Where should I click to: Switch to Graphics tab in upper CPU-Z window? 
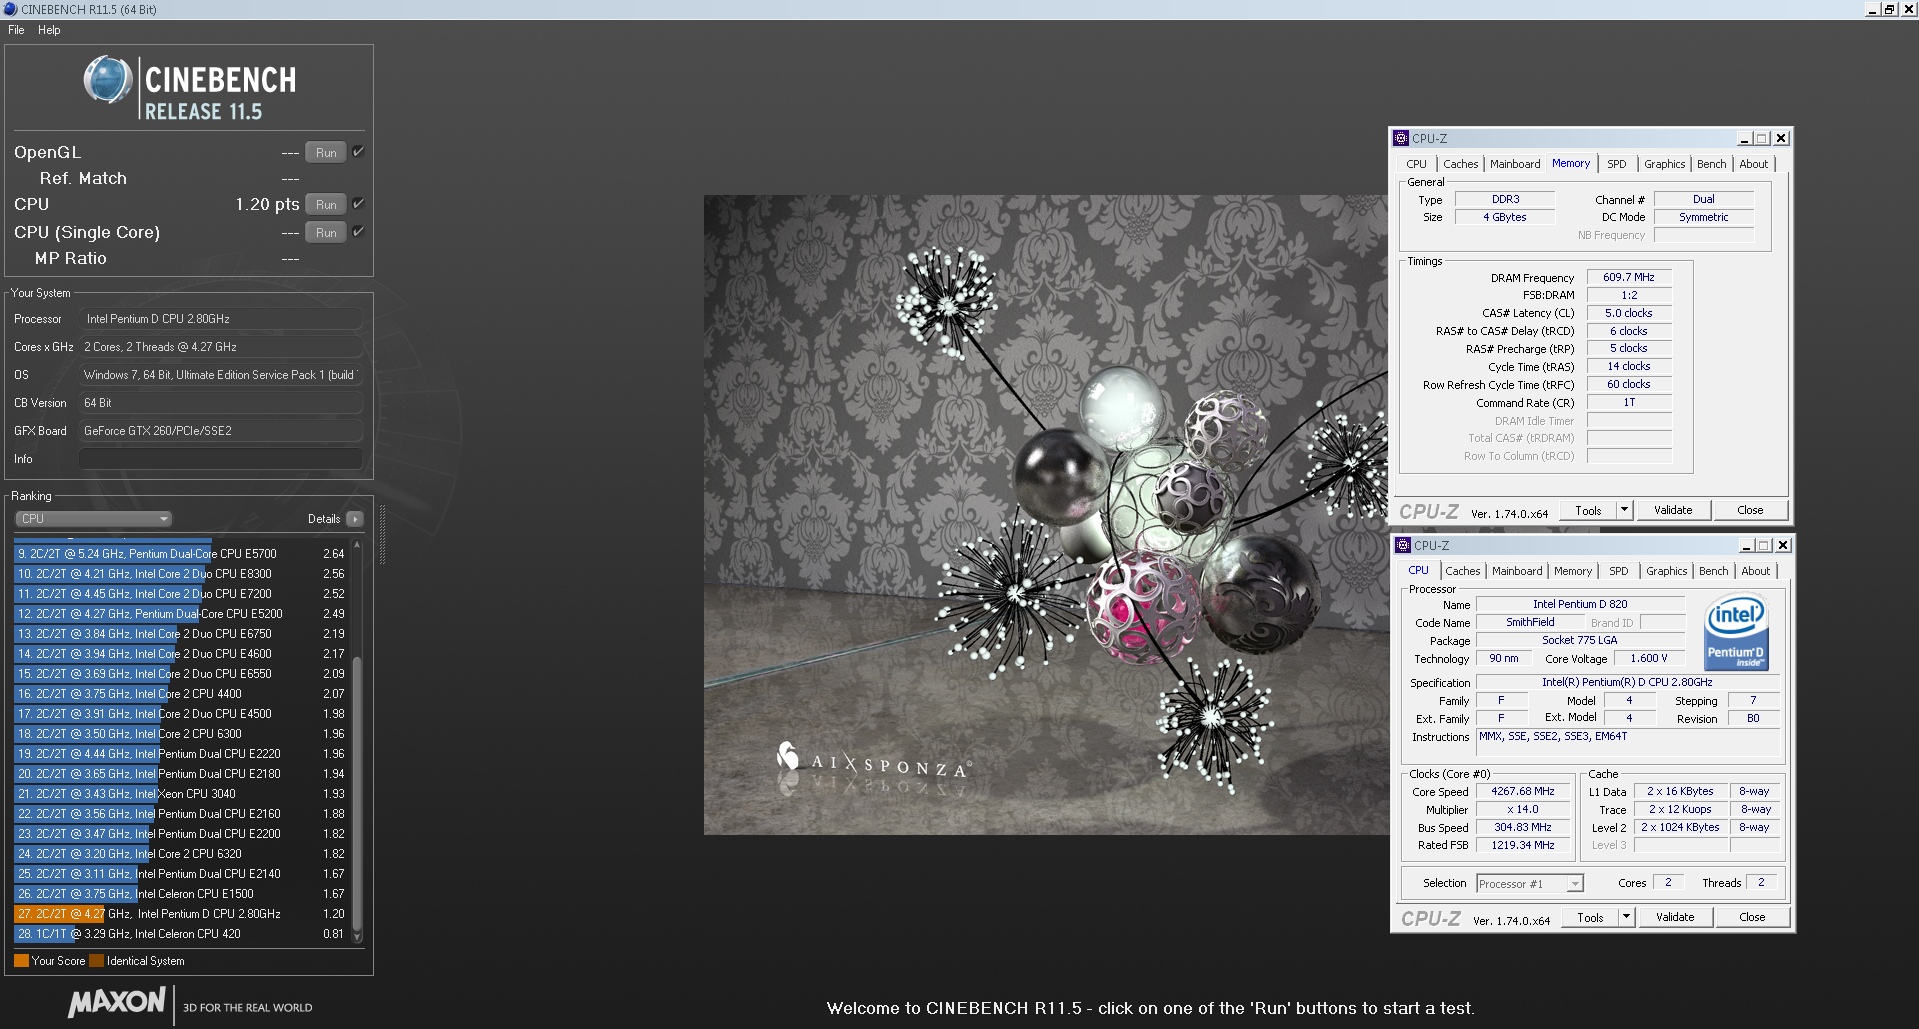1664,164
